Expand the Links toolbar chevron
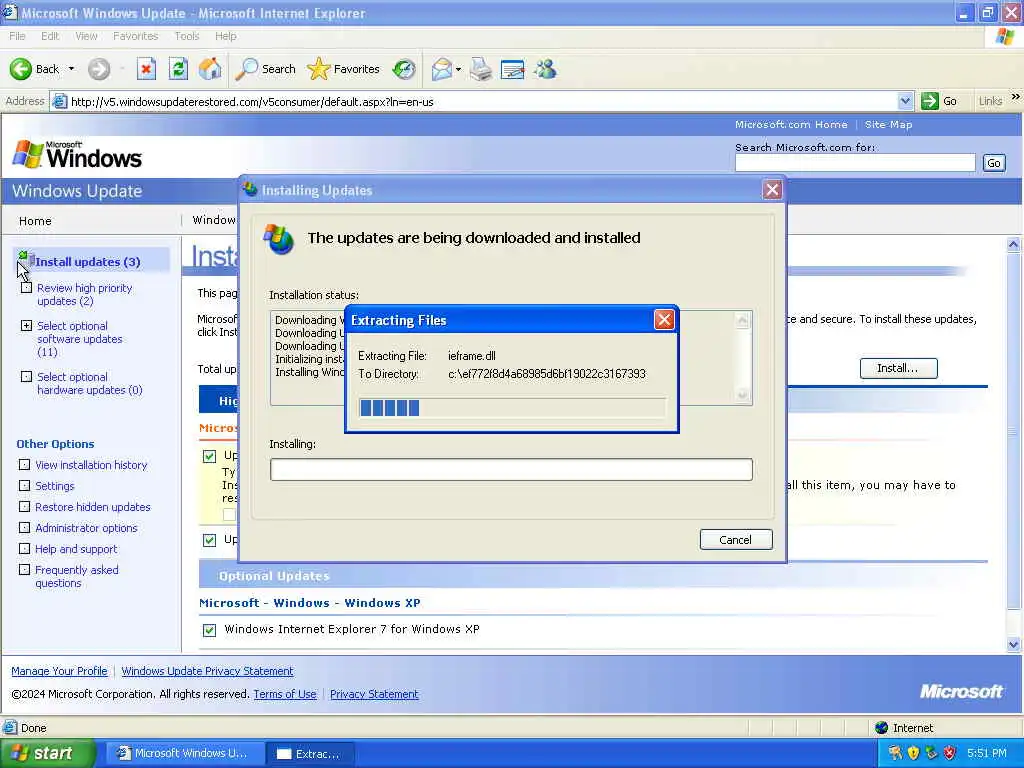 [x=1016, y=97]
